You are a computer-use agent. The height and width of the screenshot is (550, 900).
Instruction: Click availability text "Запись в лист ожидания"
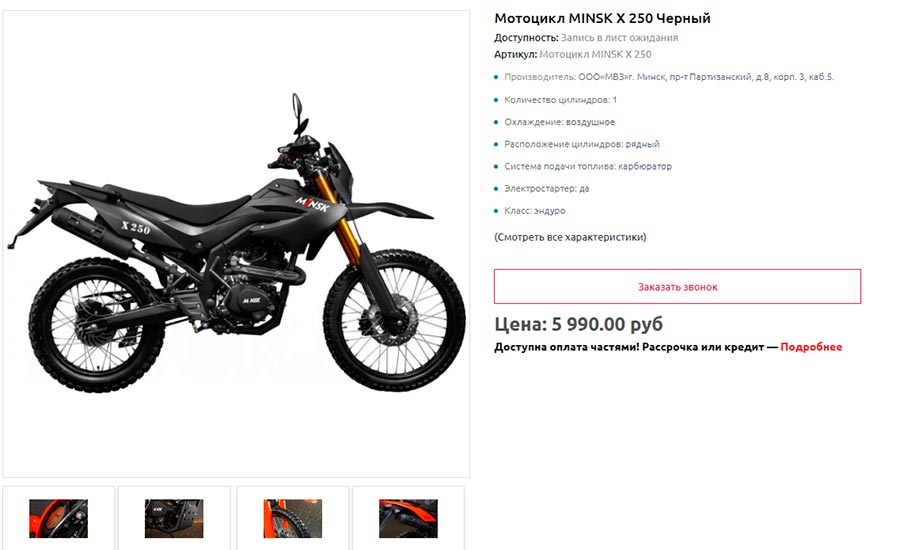coord(619,38)
